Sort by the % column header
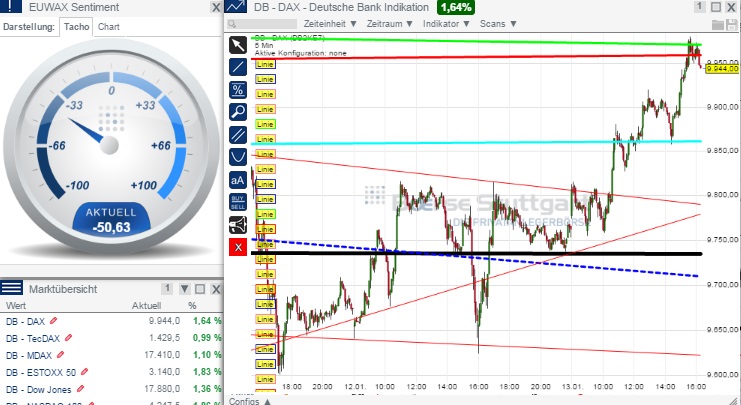 tap(192, 305)
